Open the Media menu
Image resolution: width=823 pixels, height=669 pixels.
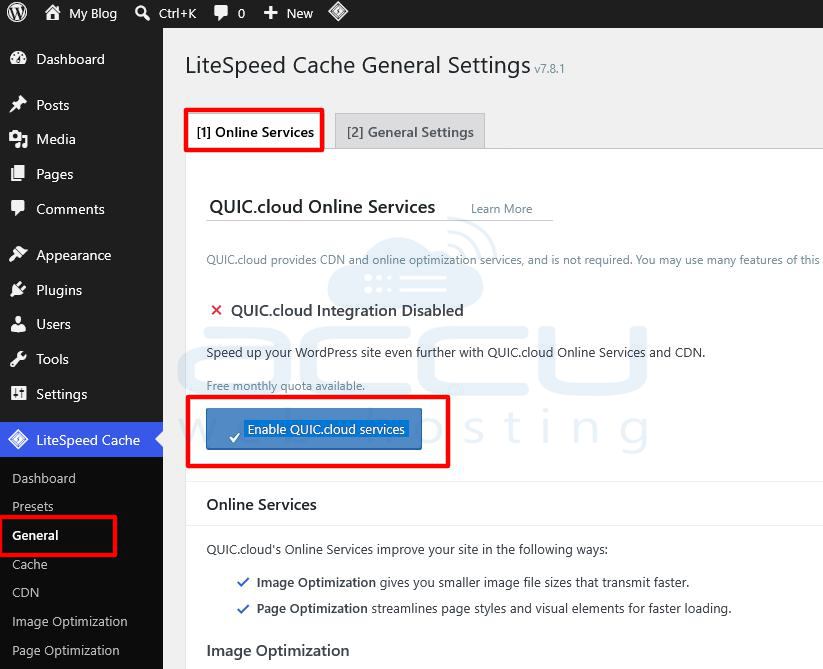coord(81,139)
